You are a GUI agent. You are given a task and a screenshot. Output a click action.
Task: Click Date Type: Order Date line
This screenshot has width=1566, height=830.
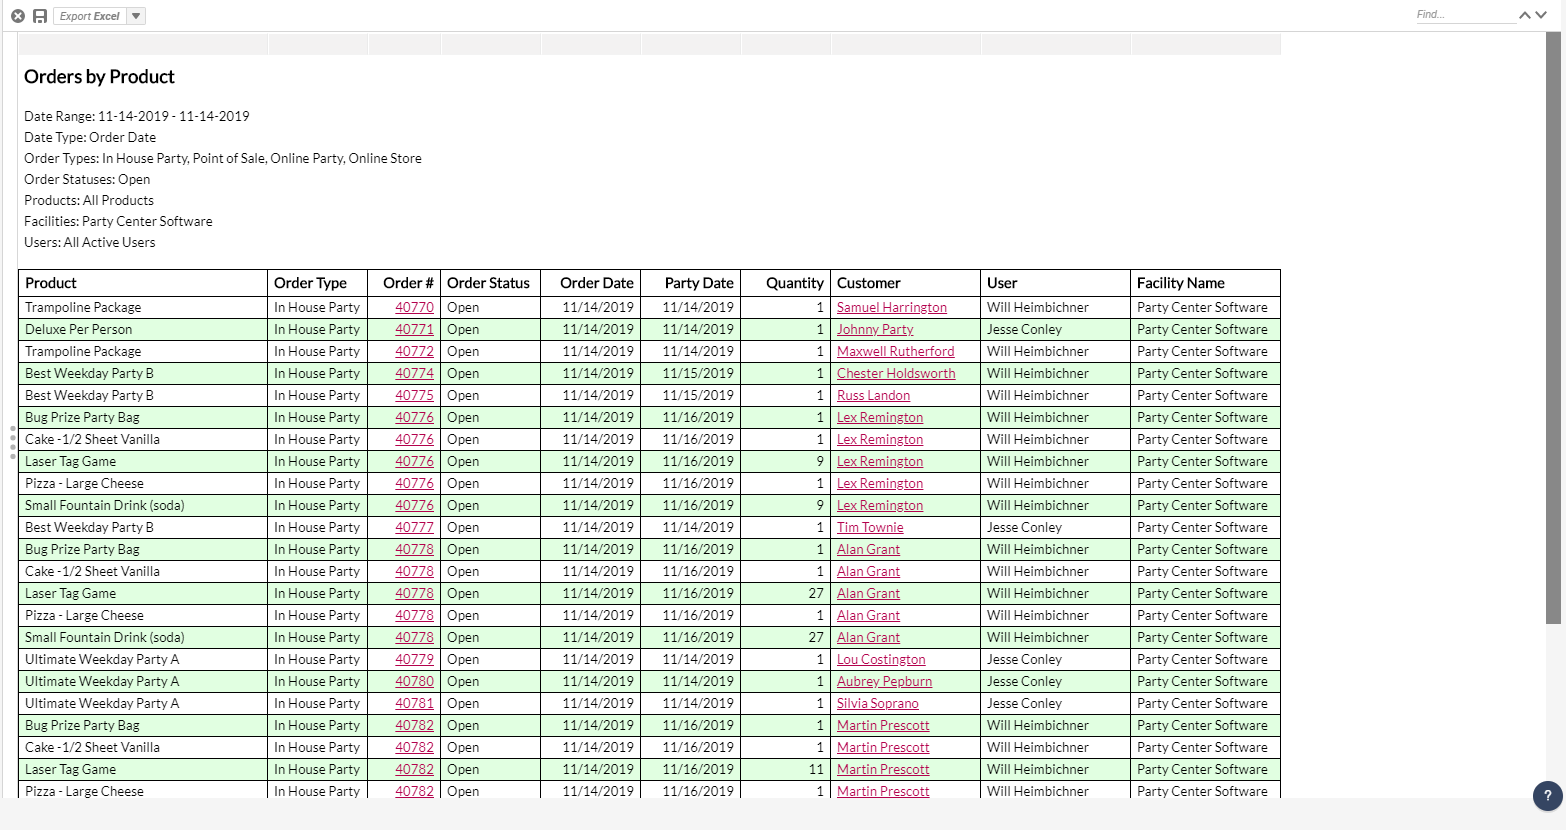(x=90, y=137)
